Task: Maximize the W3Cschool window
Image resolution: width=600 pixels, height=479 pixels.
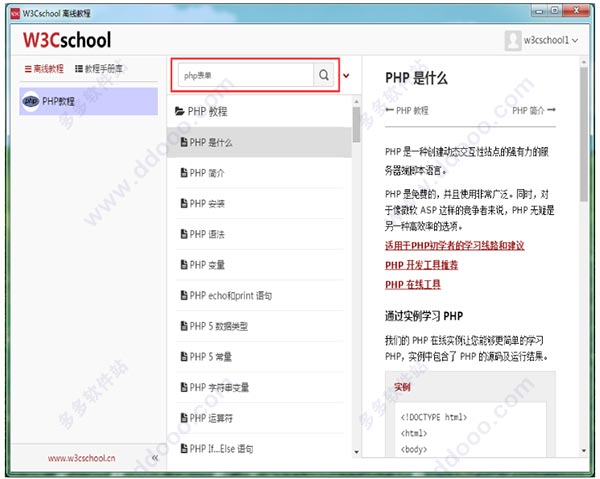Action: click(555, 11)
